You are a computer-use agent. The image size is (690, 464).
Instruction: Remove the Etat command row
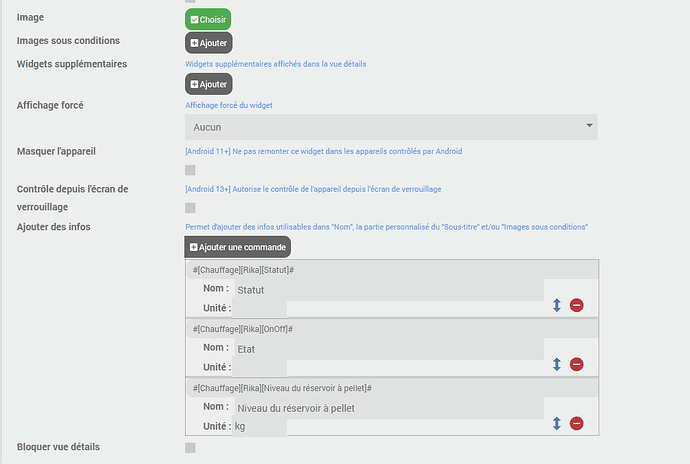[x=577, y=365]
